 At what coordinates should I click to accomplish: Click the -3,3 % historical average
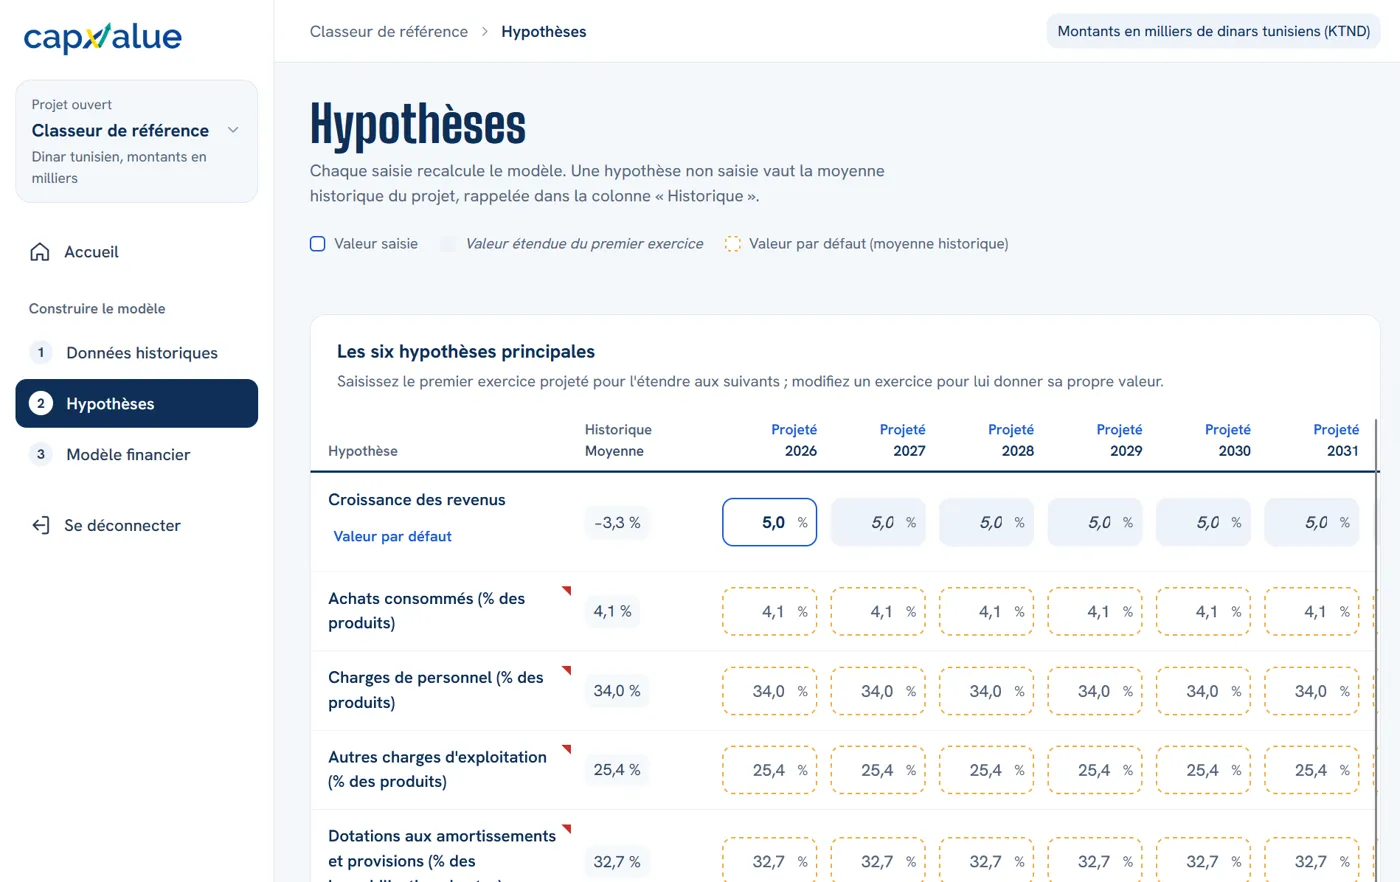617,522
